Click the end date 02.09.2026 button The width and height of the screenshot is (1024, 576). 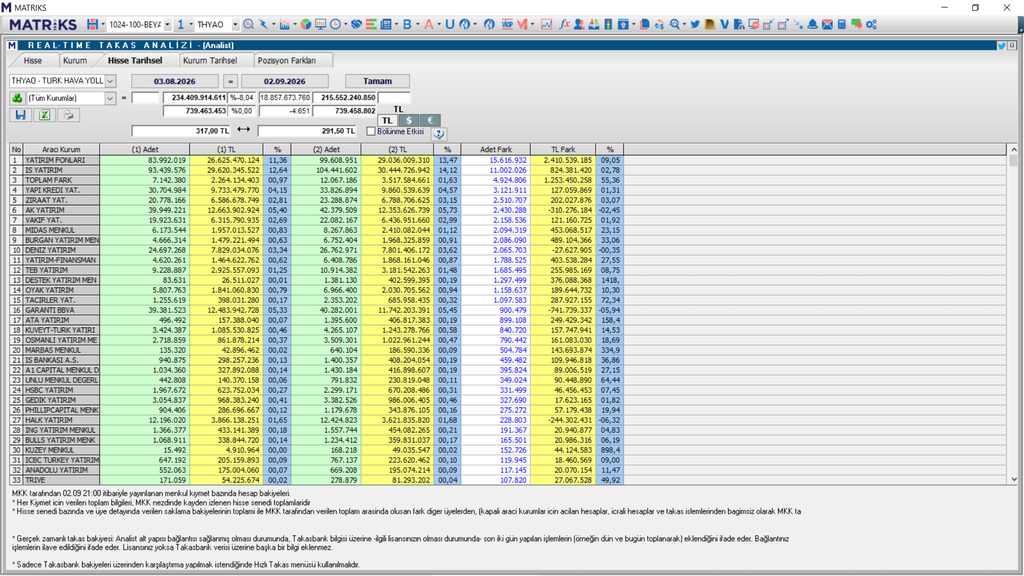point(285,81)
